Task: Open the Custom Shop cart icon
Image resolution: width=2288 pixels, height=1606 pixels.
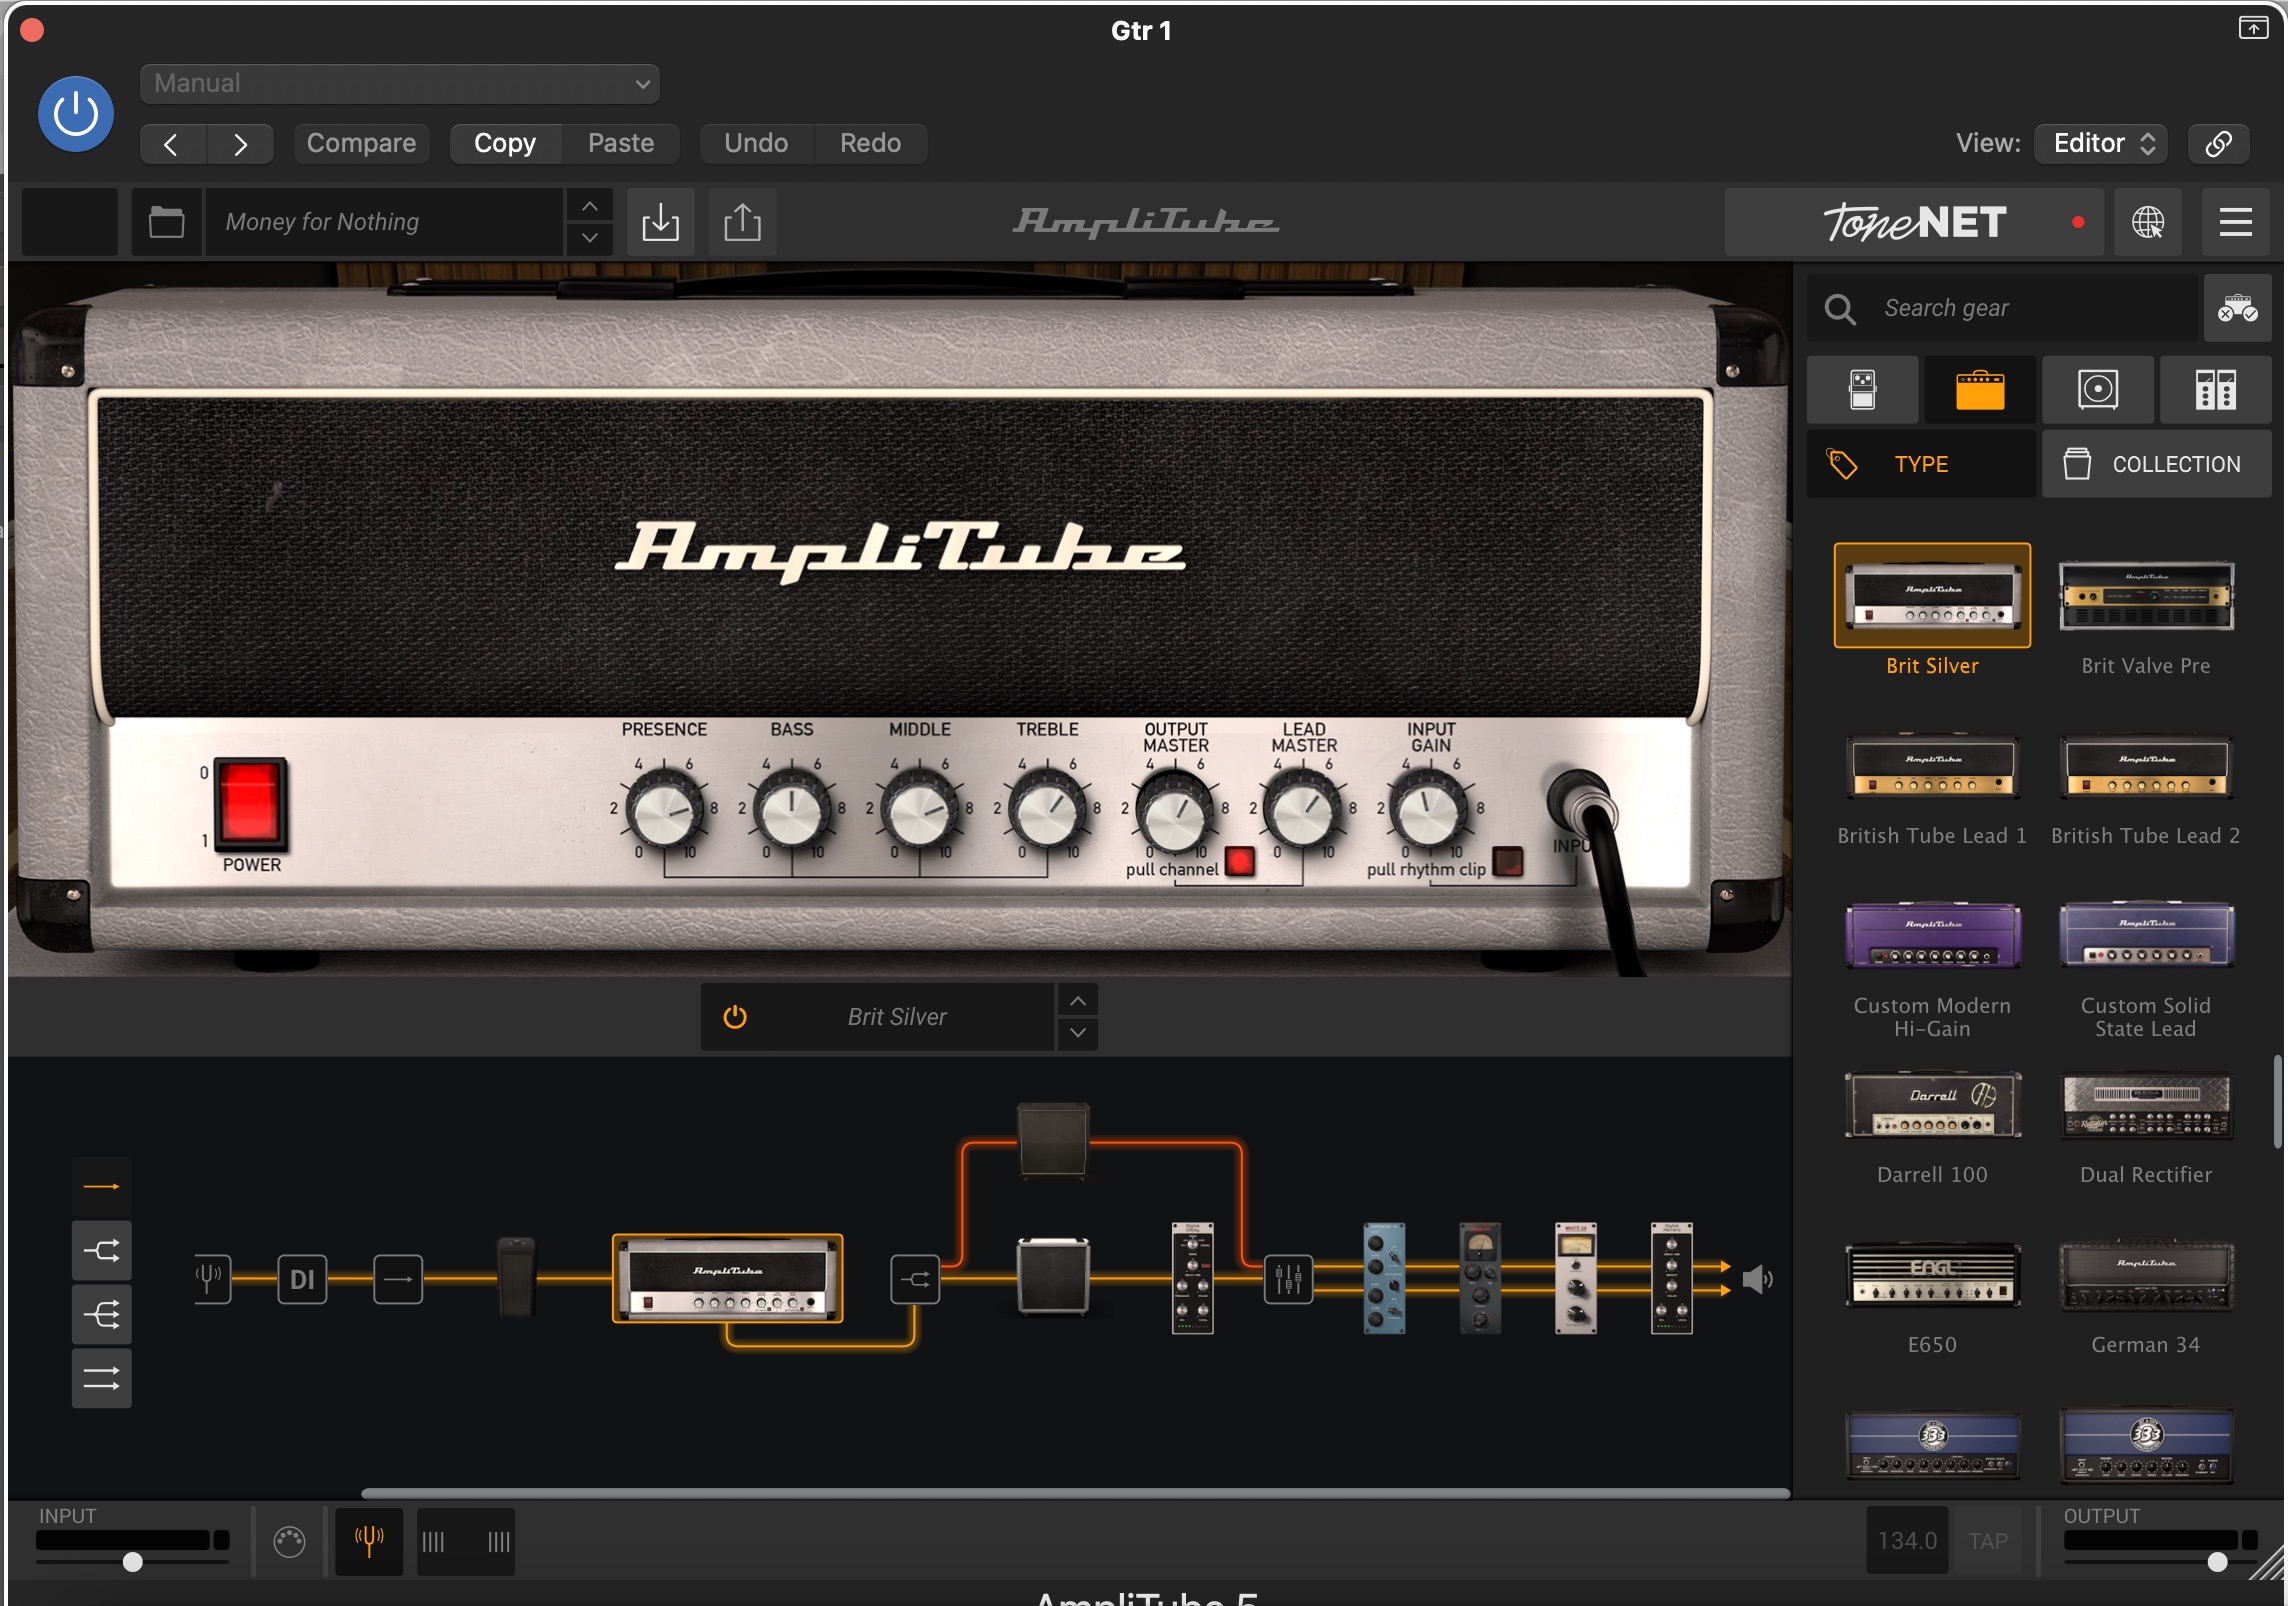Action: [x=2237, y=308]
